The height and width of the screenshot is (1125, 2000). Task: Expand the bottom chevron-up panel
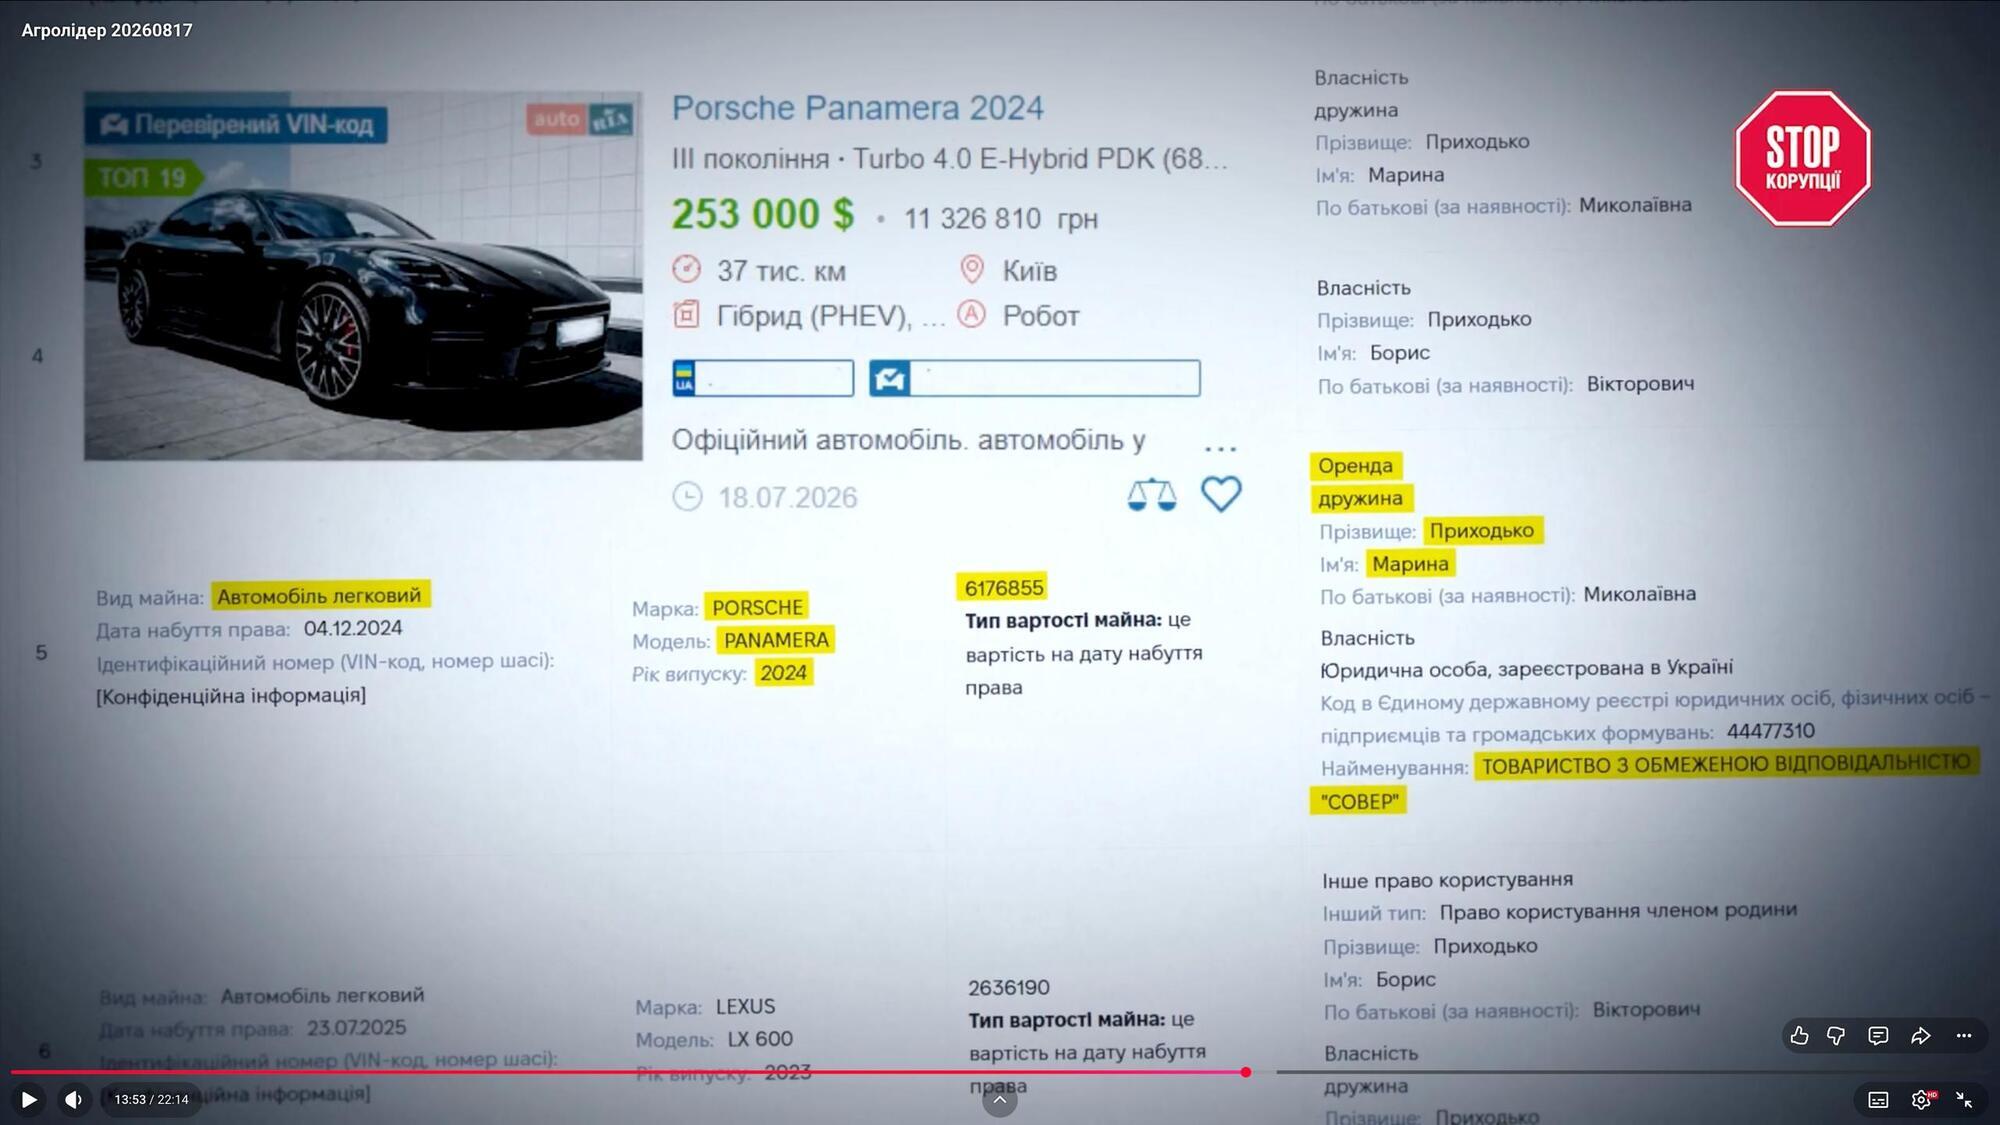(999, 1101)
